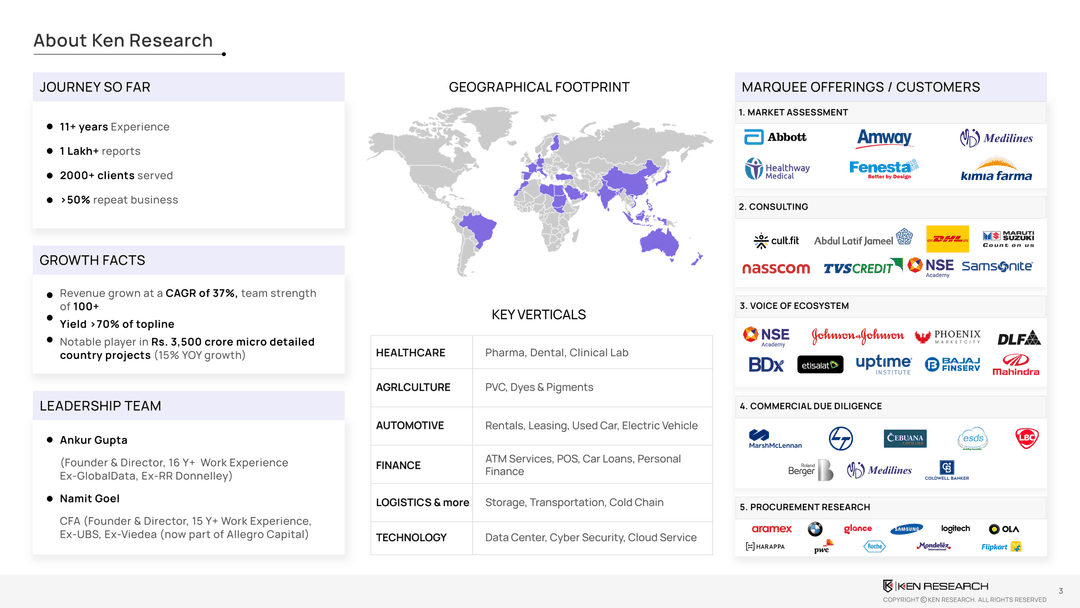Click the Samsung logo
Image resolution: width=1080 pixels, height=608 pixels.
coord(906,529)
